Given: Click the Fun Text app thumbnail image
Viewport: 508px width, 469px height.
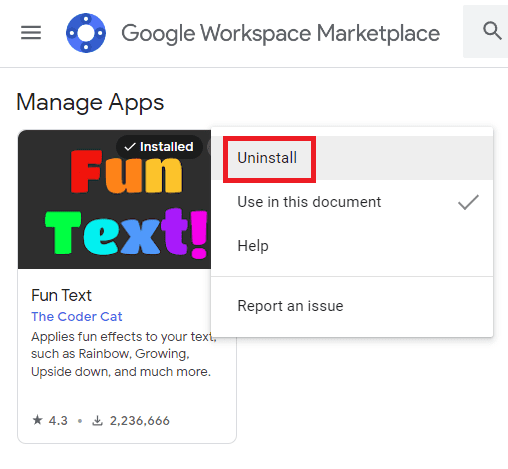Looking at the screenshot, I should (115, 199).
